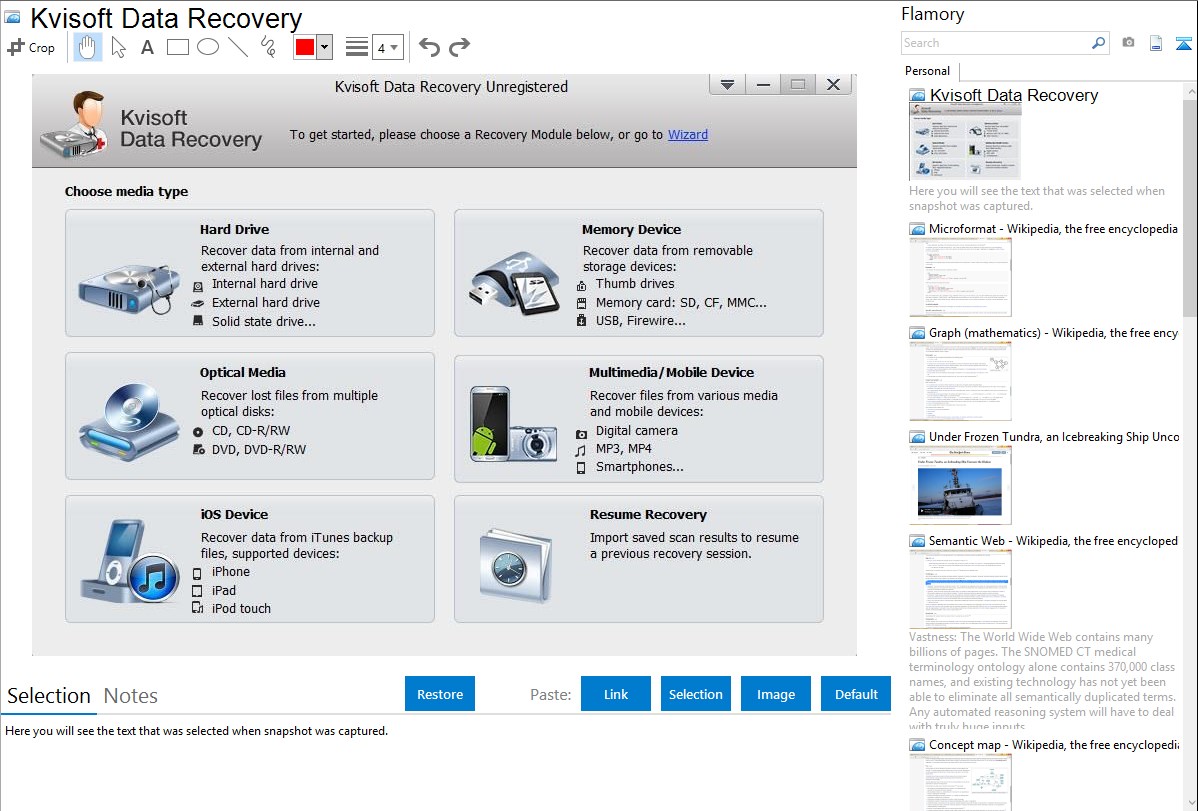Select the straight line tool

238,47
